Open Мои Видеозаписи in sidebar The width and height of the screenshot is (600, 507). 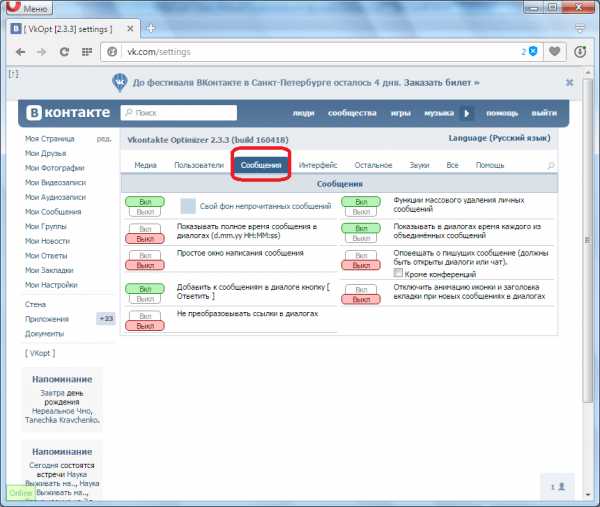coord(55,183)
